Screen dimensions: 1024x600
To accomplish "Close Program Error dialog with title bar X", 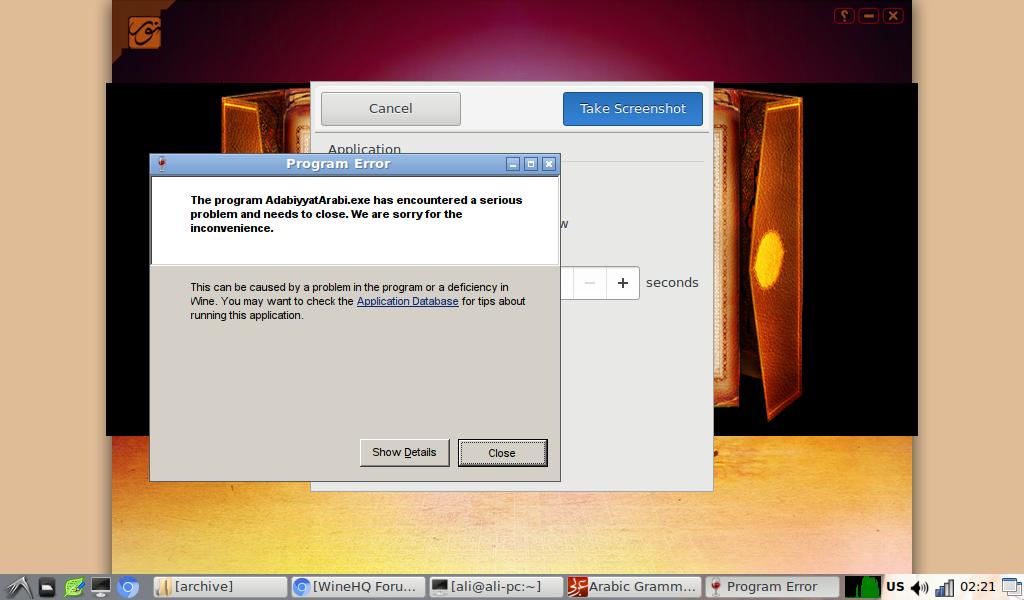I will [x=549, y=164].
